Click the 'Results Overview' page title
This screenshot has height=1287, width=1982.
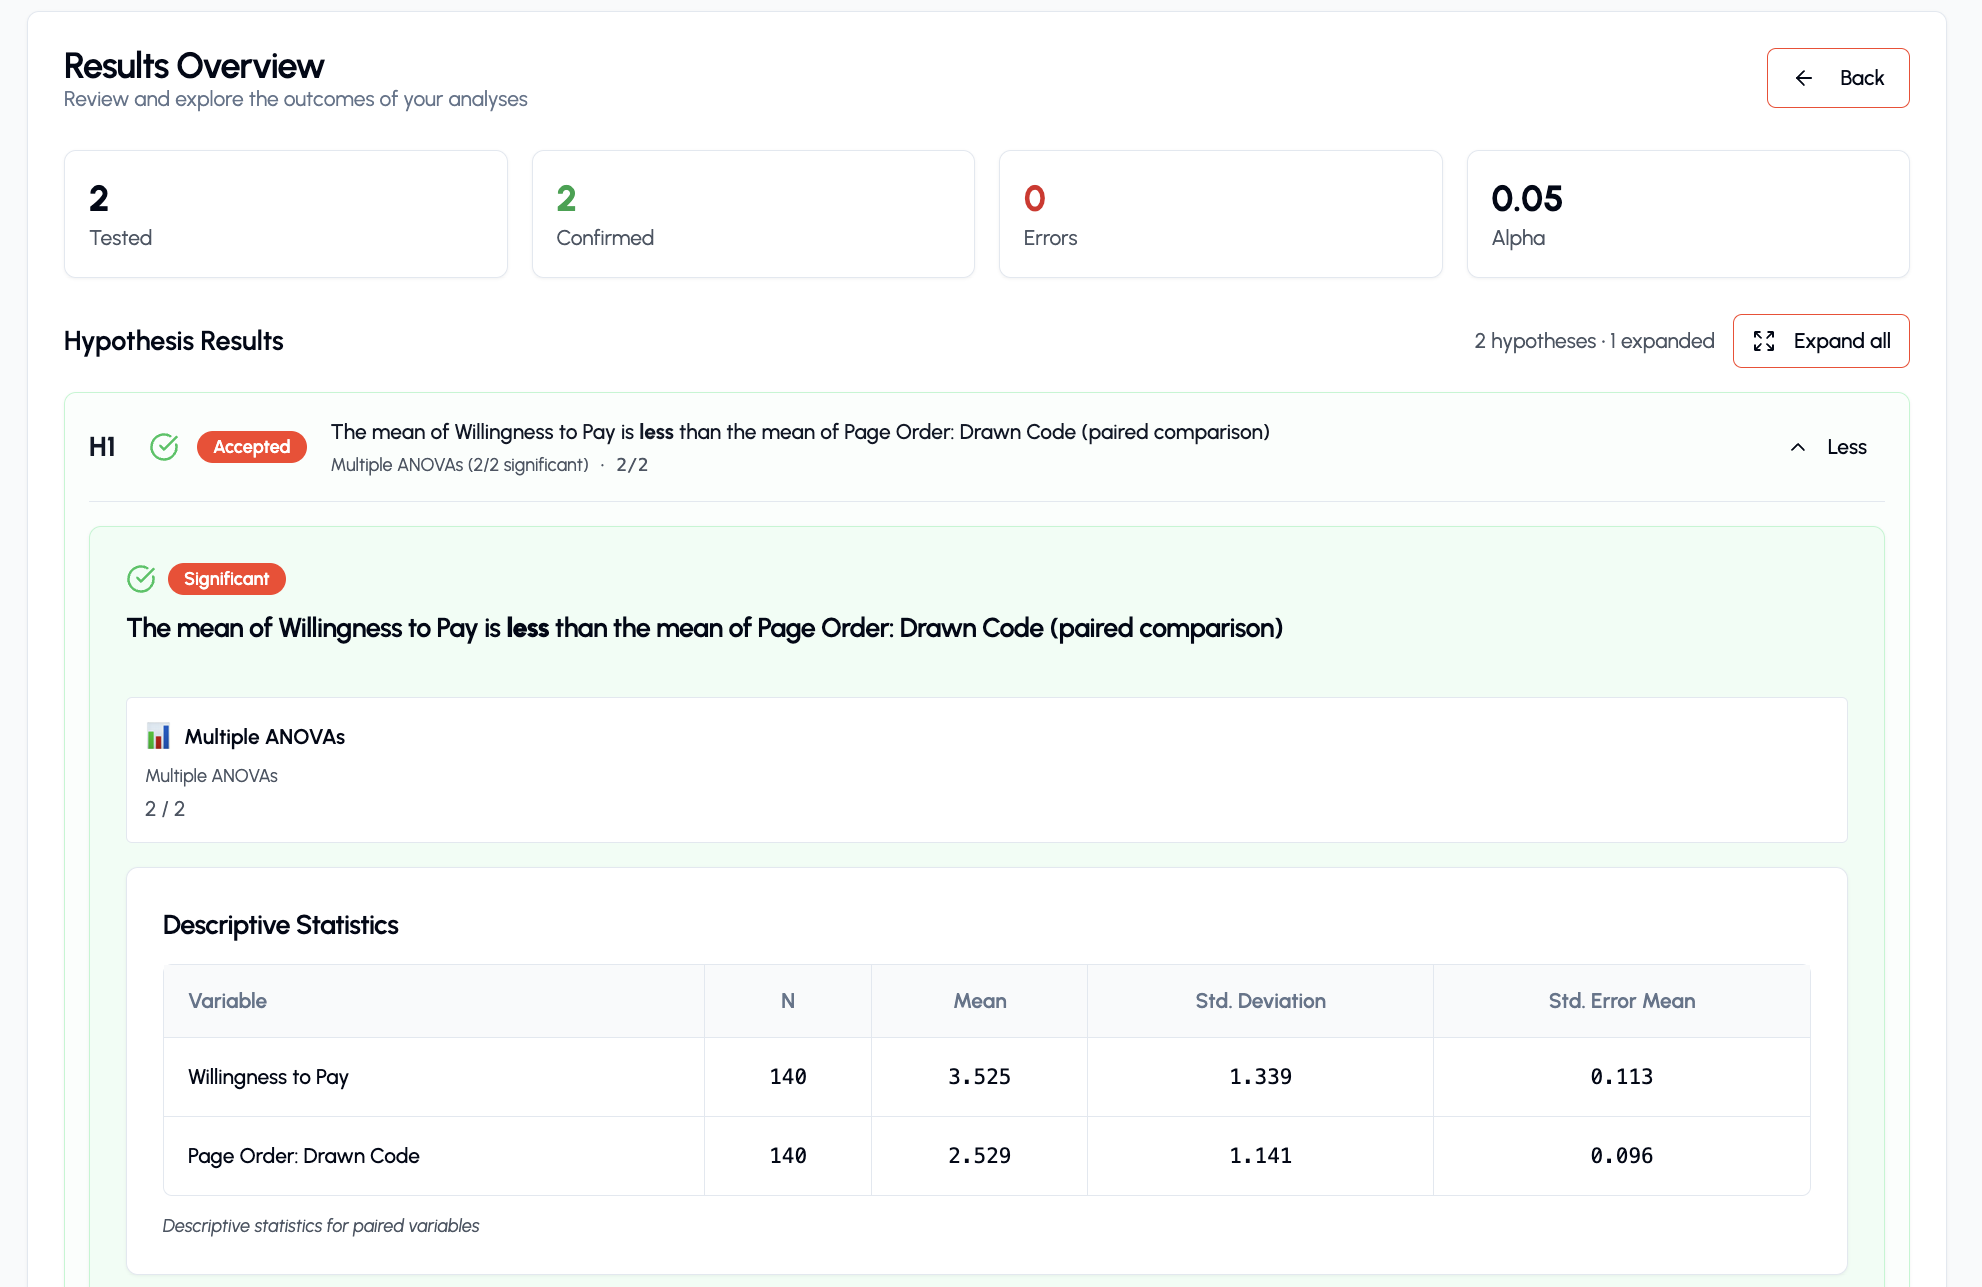coord(194,66)
